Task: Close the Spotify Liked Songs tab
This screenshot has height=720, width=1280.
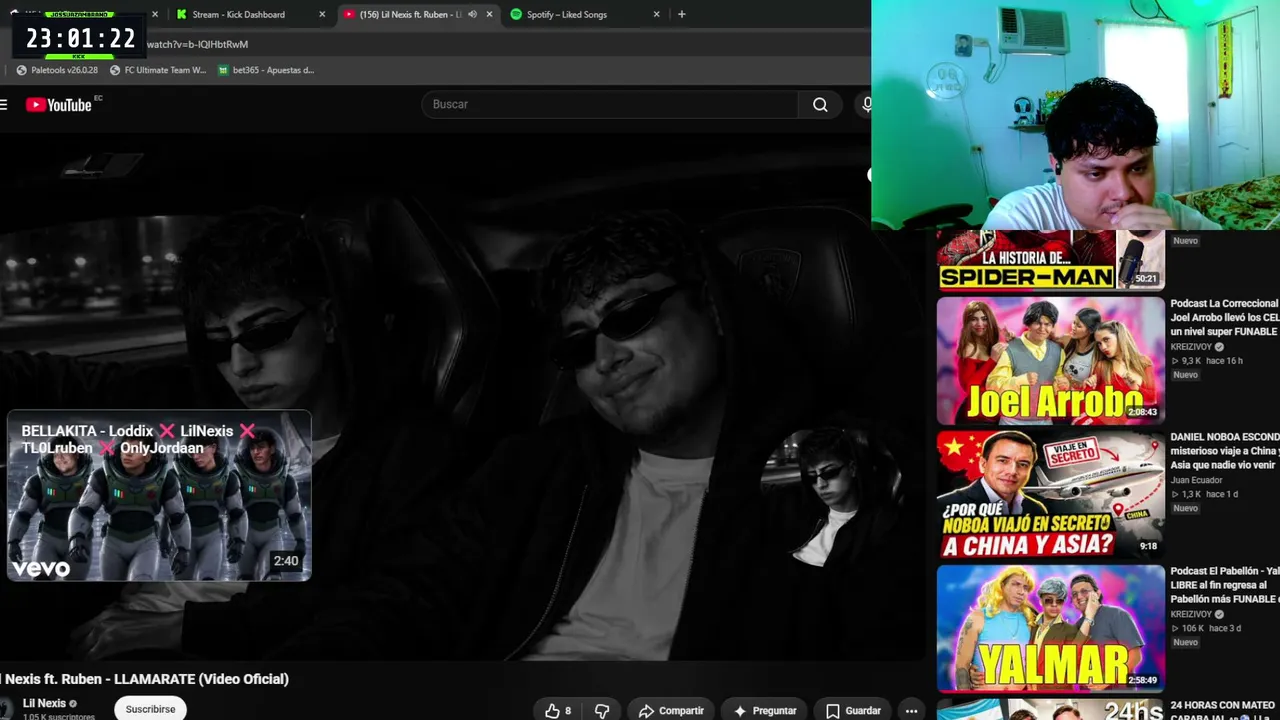Action: (656, 14)
